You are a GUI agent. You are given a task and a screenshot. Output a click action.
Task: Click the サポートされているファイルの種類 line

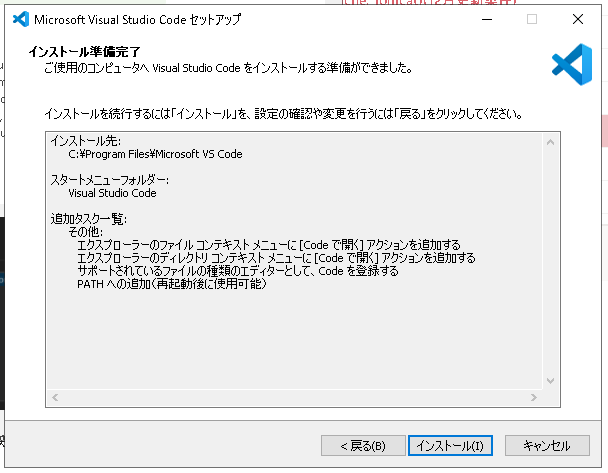pos(238,271)
